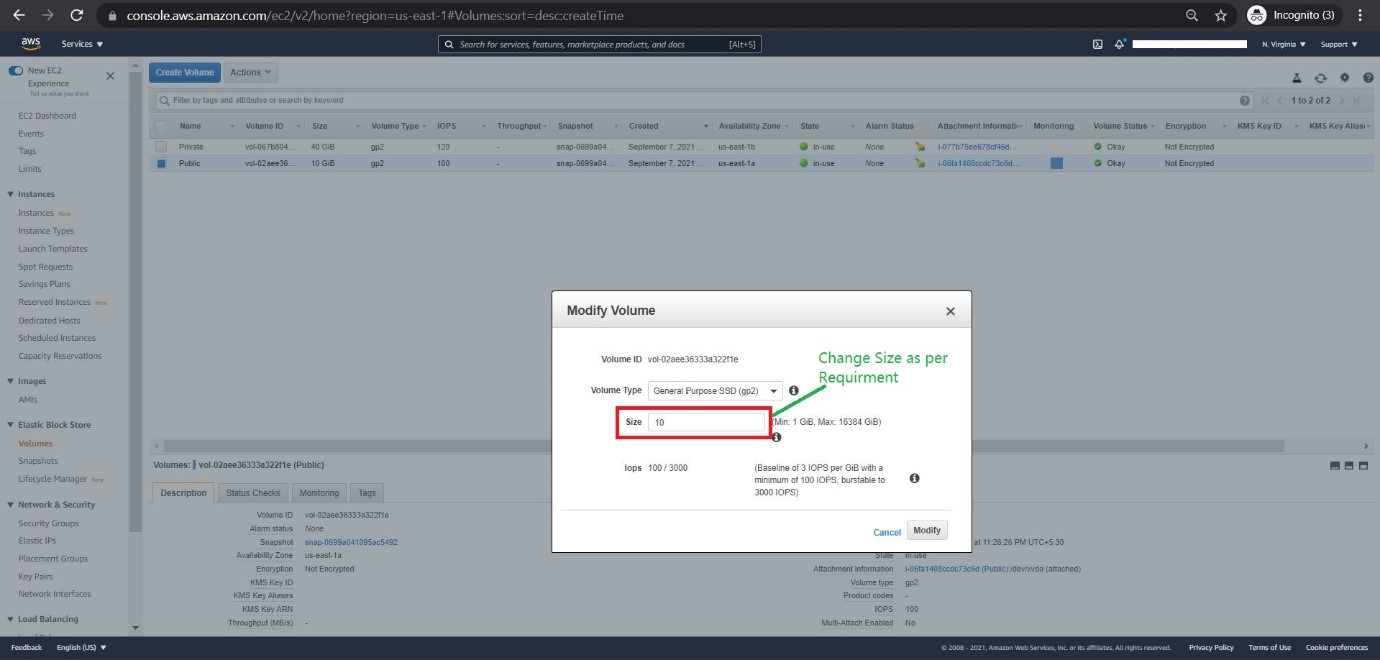Click info icon beside Iops description
The image size is (1380, 660).
click(x=914, y=479)
